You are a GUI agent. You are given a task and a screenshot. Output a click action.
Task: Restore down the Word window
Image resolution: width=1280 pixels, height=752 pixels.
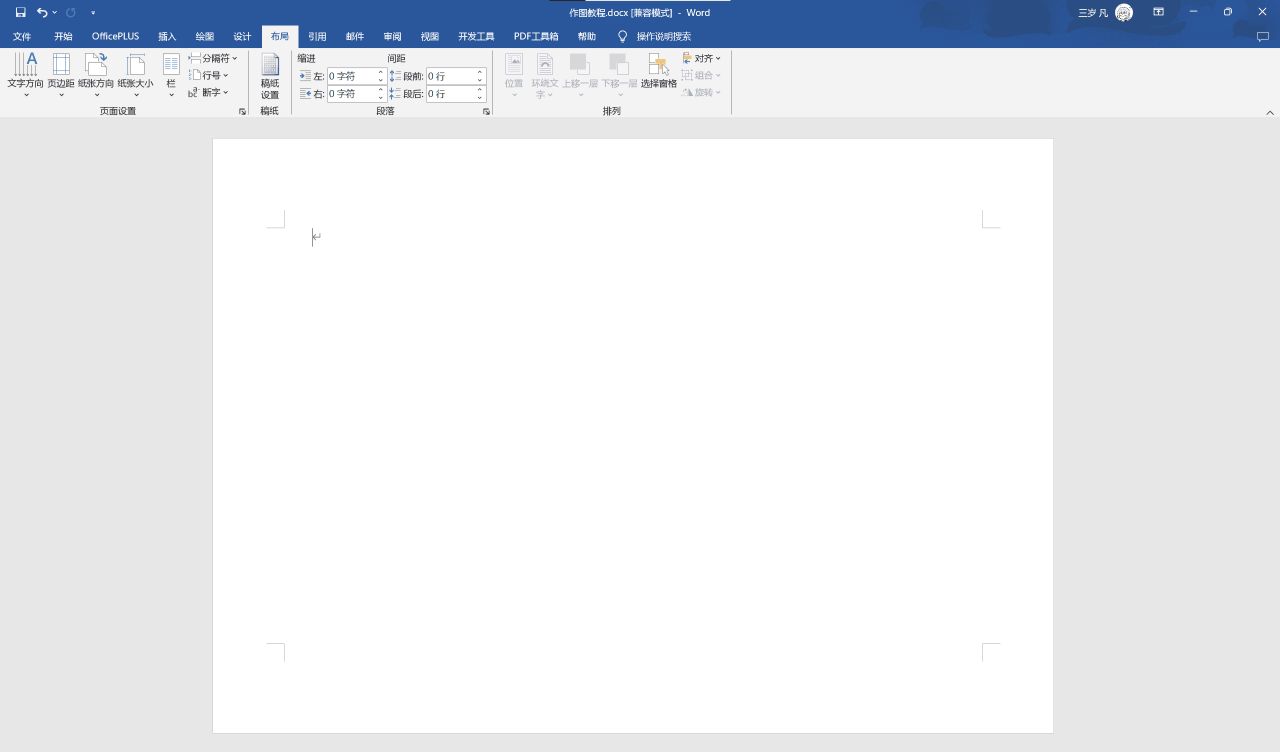[1228, 12]
